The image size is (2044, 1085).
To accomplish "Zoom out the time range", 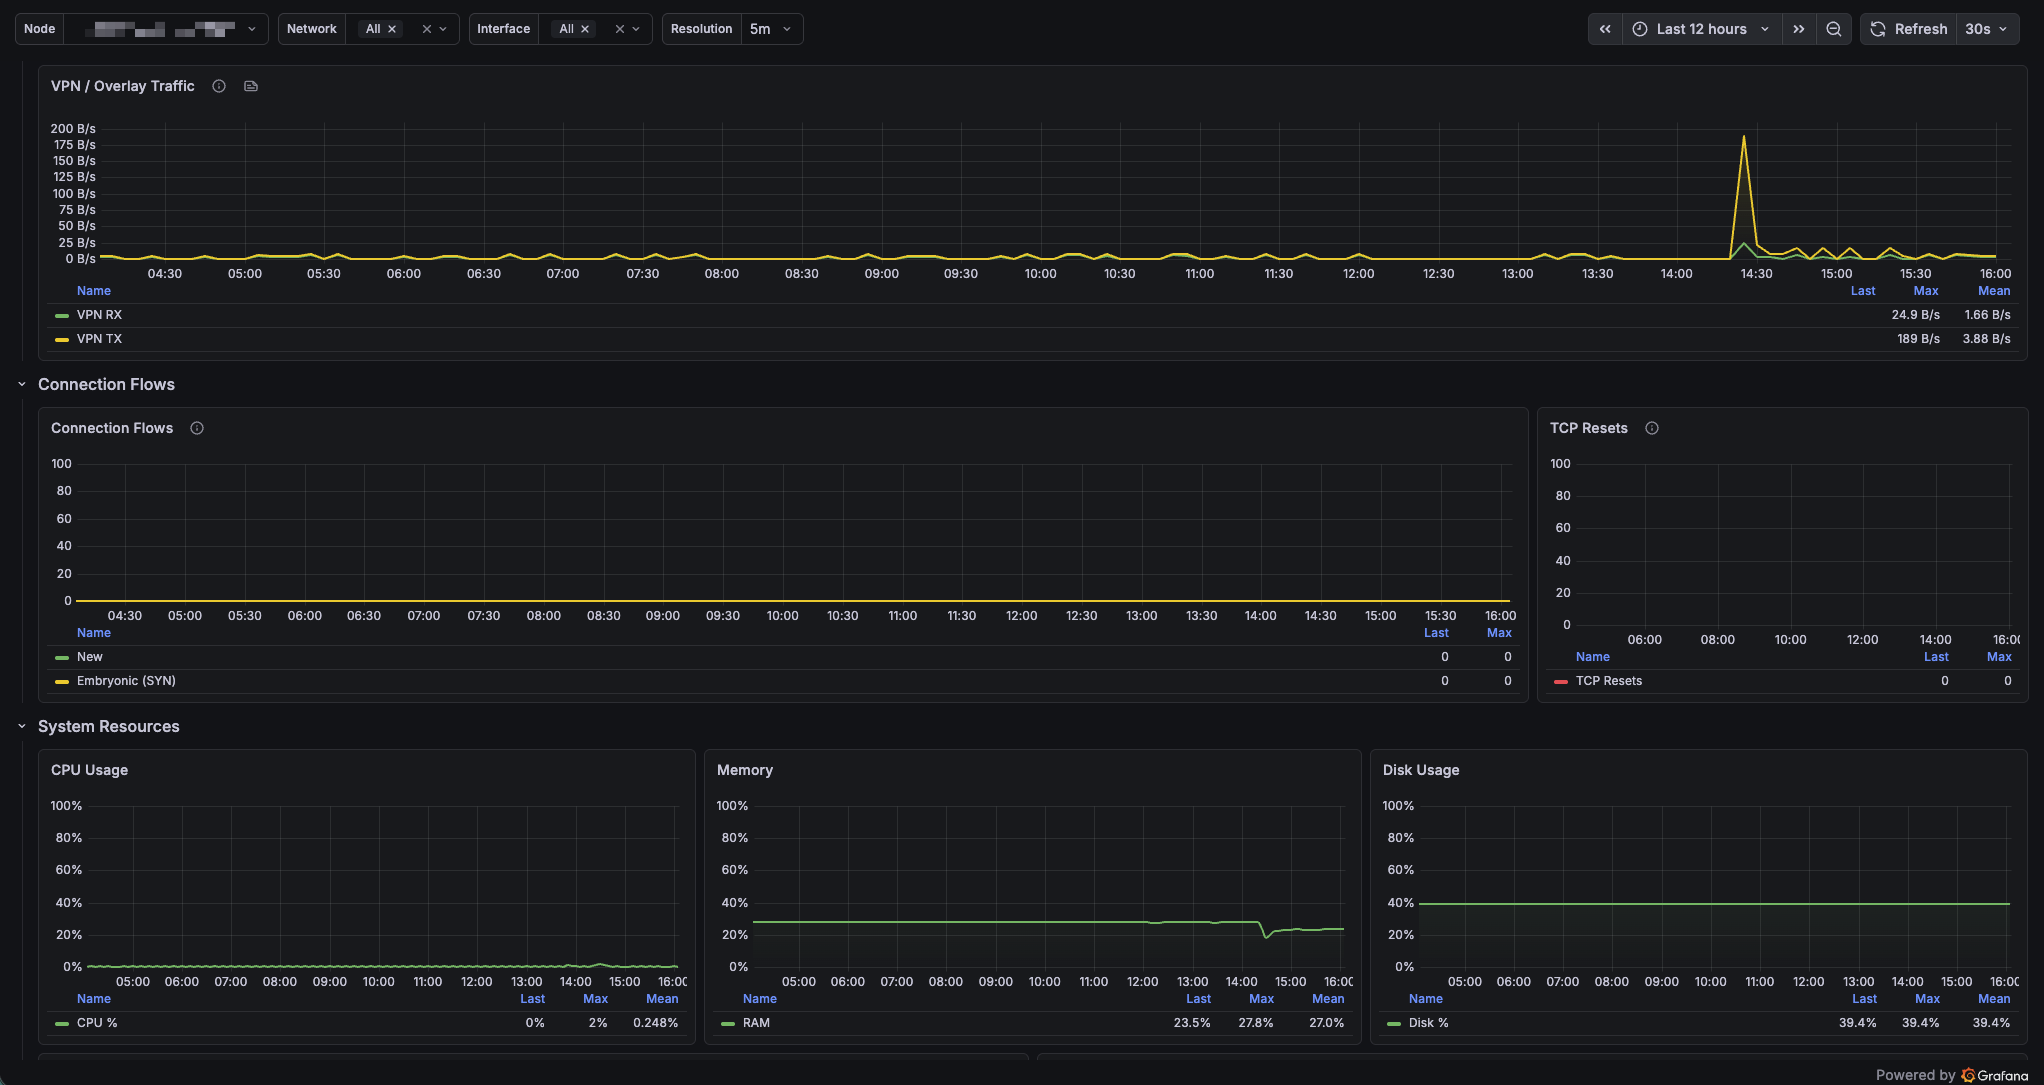I will [1834, 29].
